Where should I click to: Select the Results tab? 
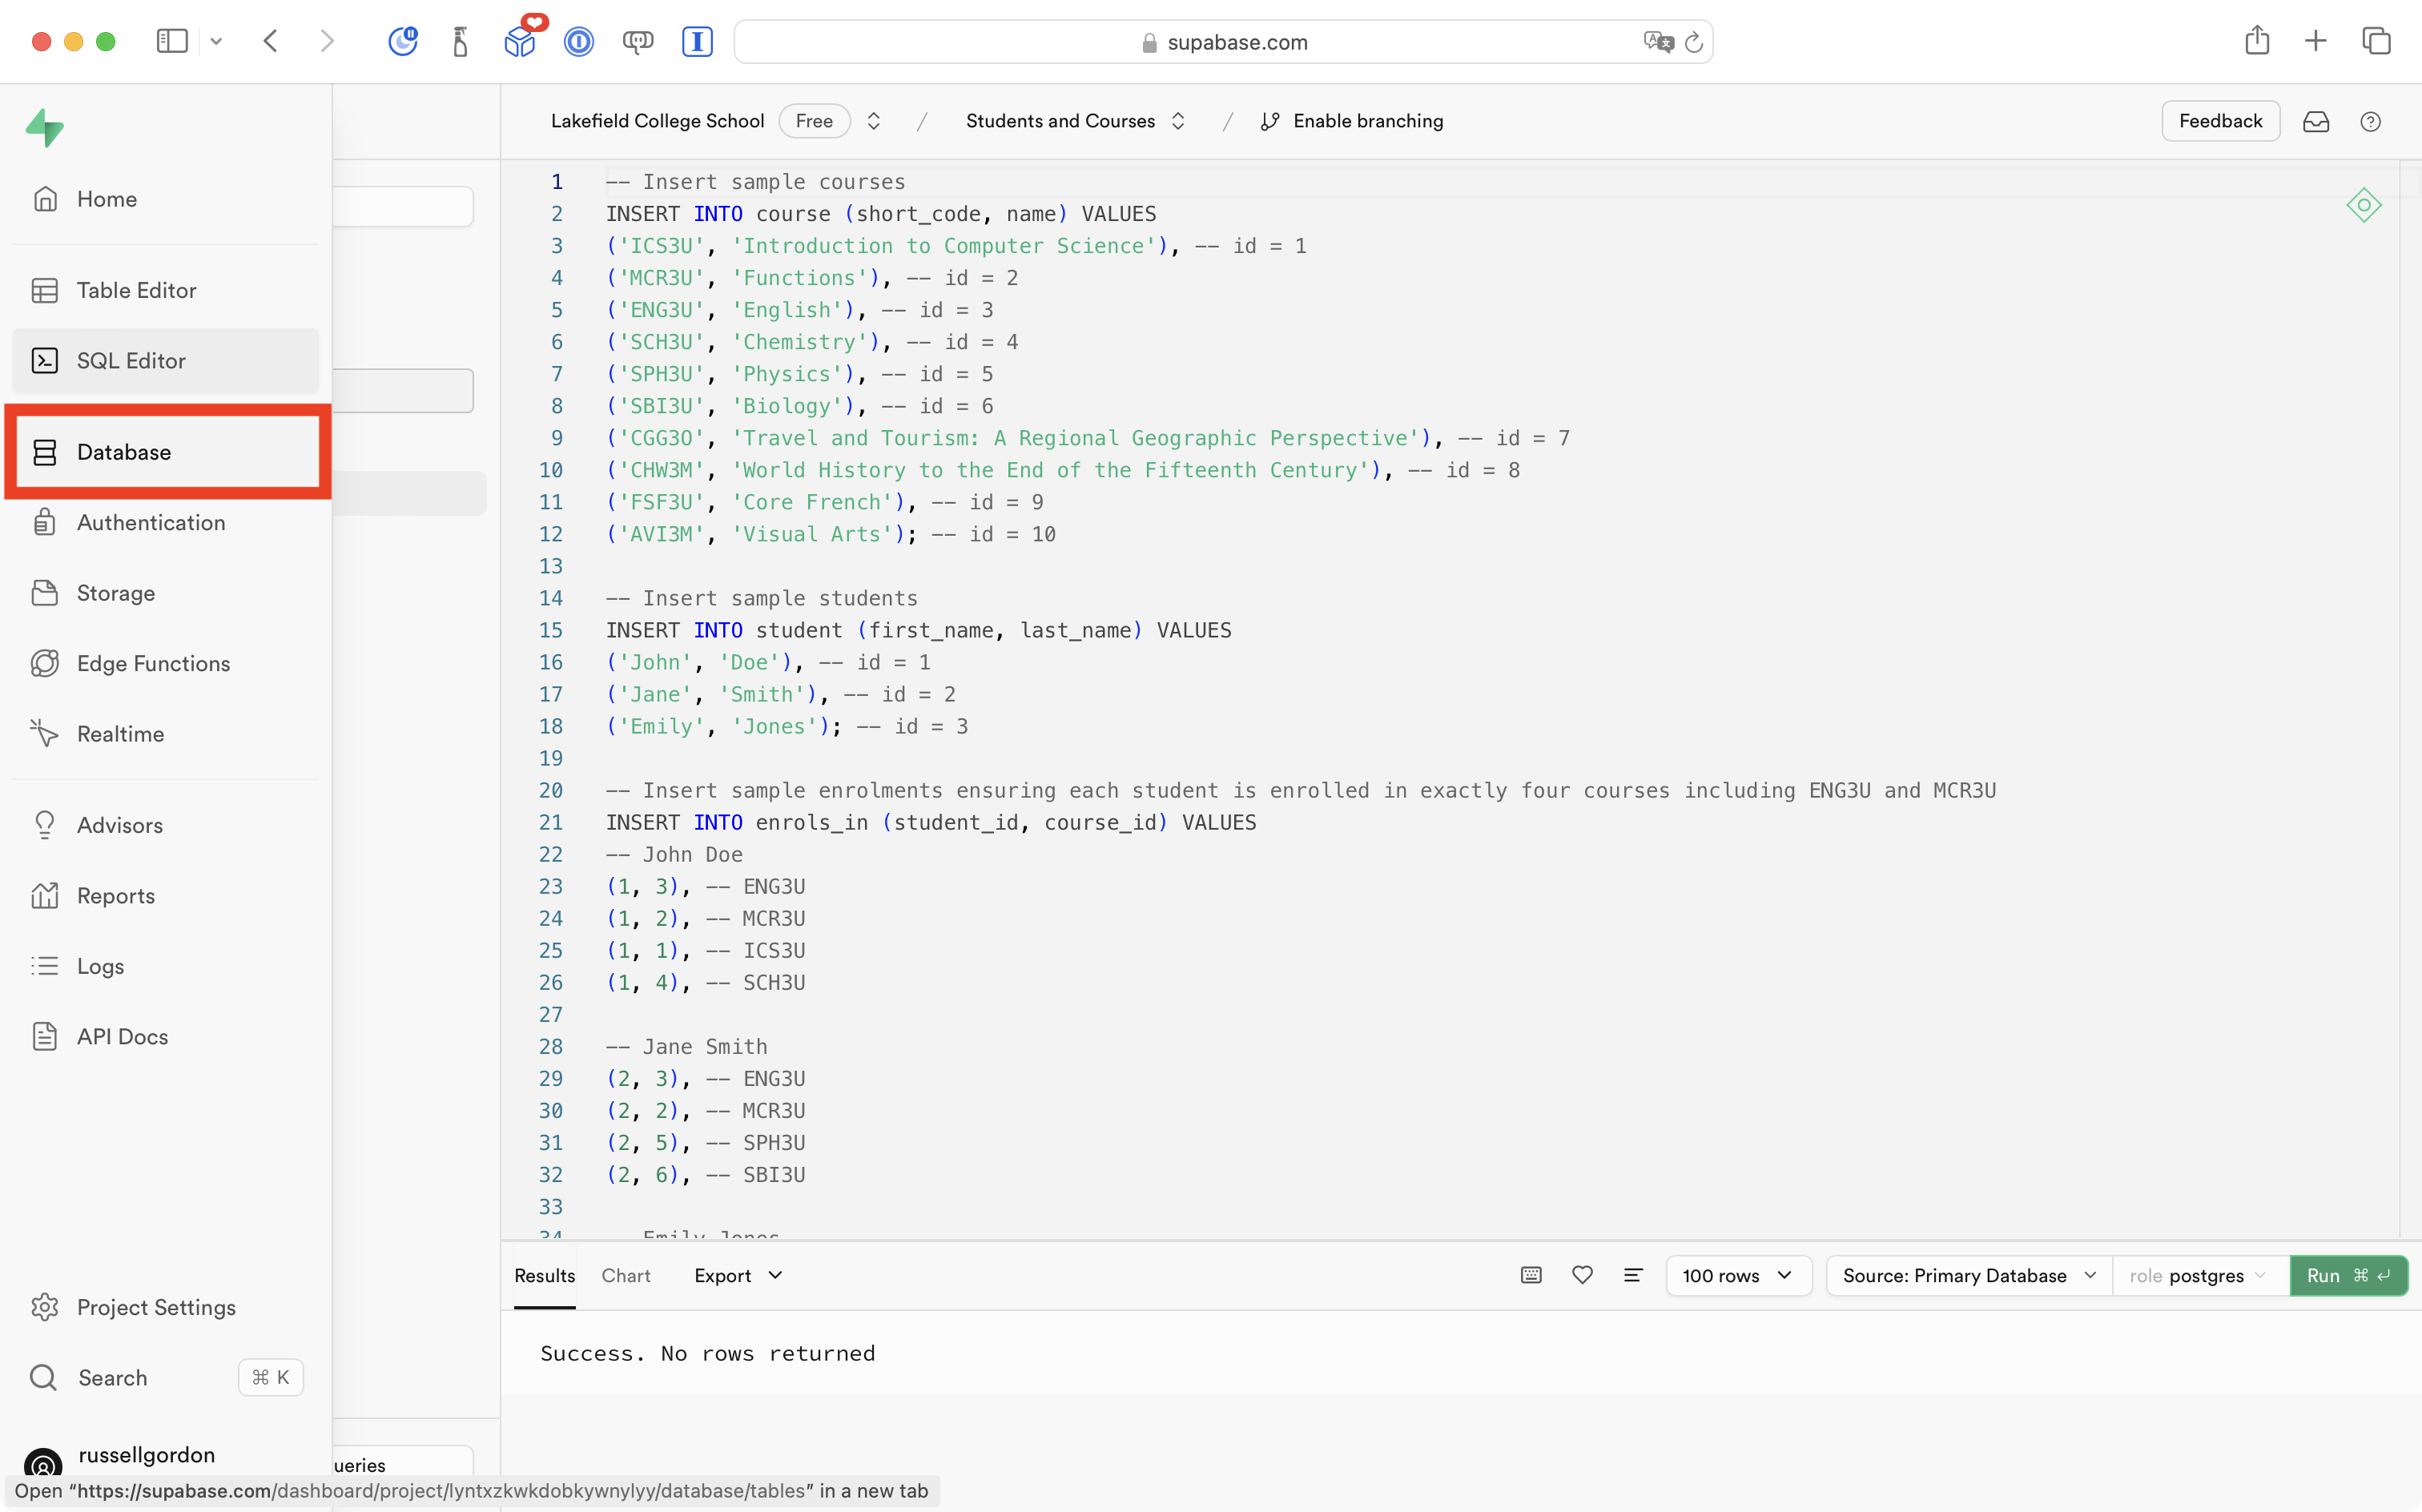pyautogui.click(x=544, y=1275)
